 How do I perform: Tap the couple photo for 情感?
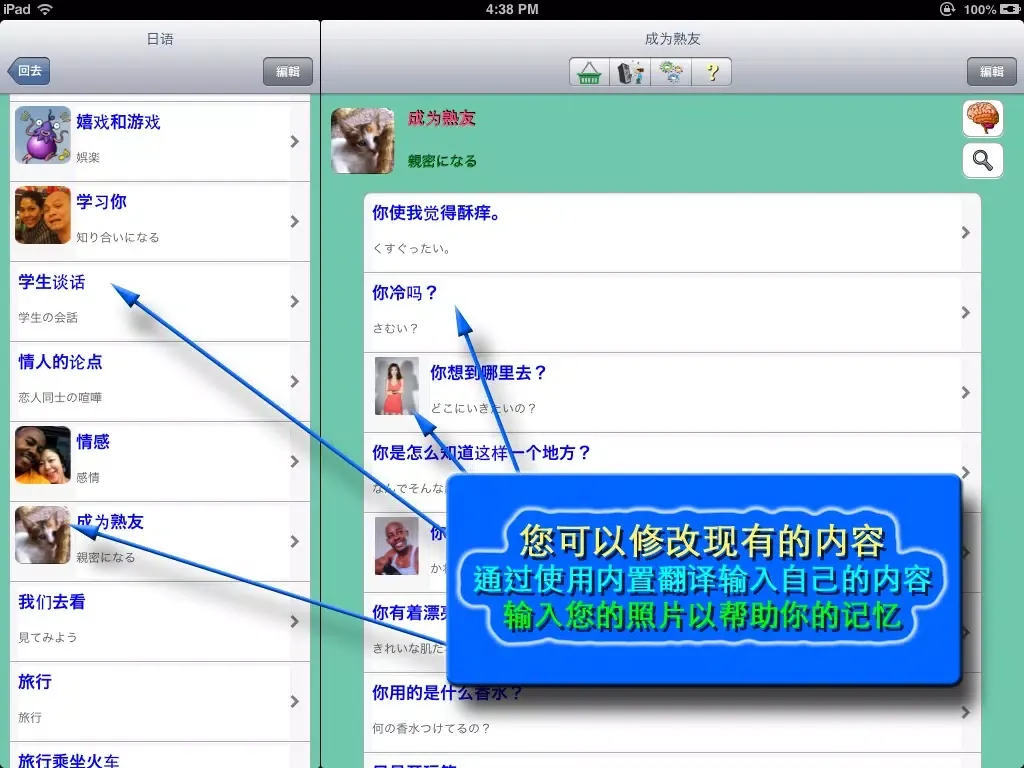tap(42, 455)
